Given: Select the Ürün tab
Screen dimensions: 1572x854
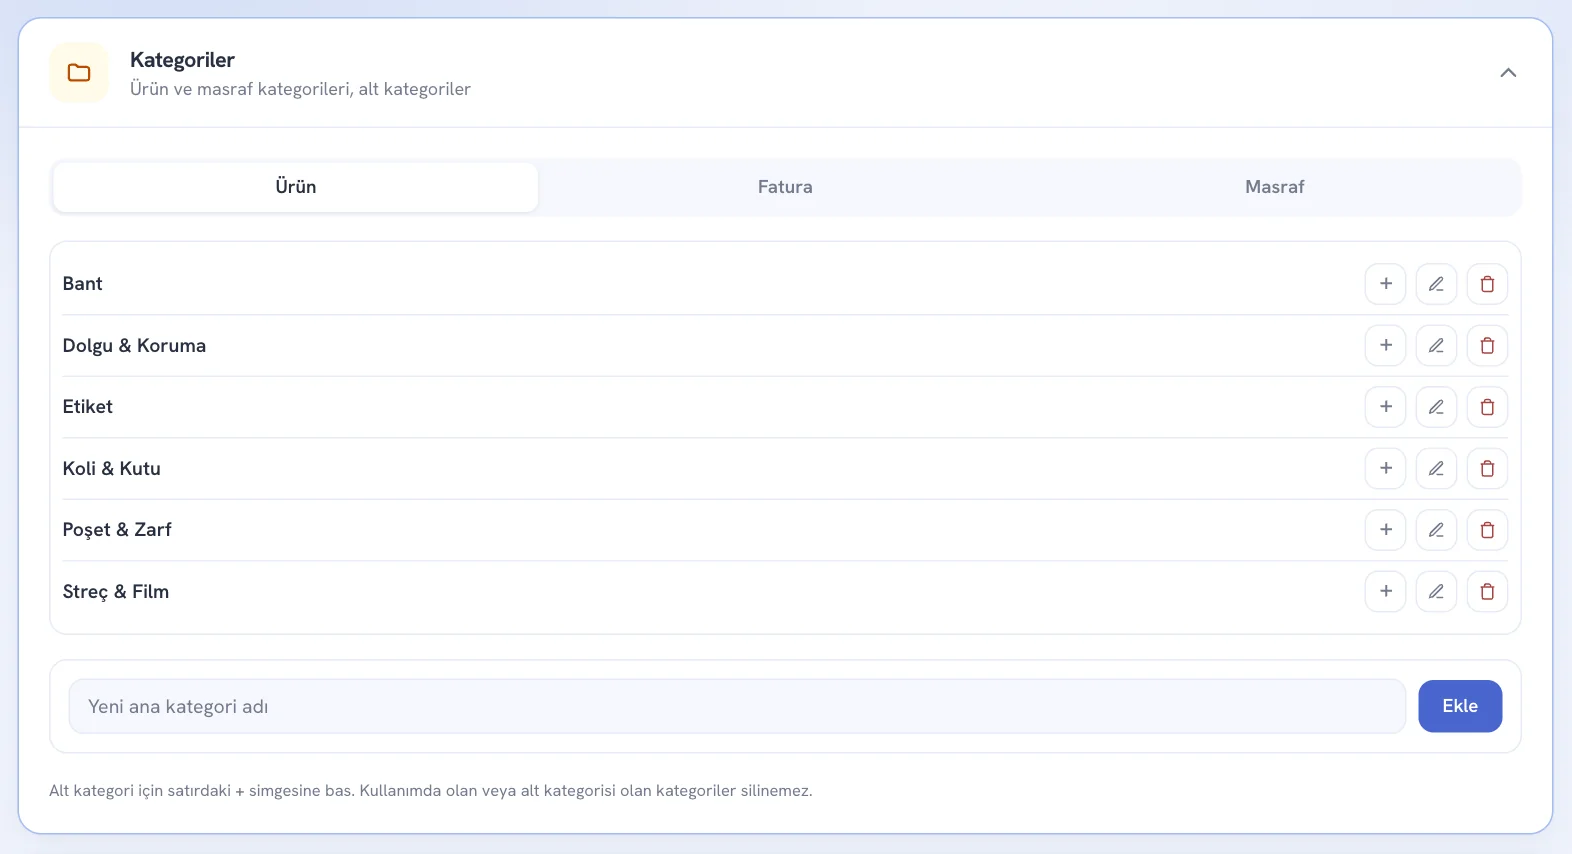Looking at the screenshot, I should pos(296,187).
